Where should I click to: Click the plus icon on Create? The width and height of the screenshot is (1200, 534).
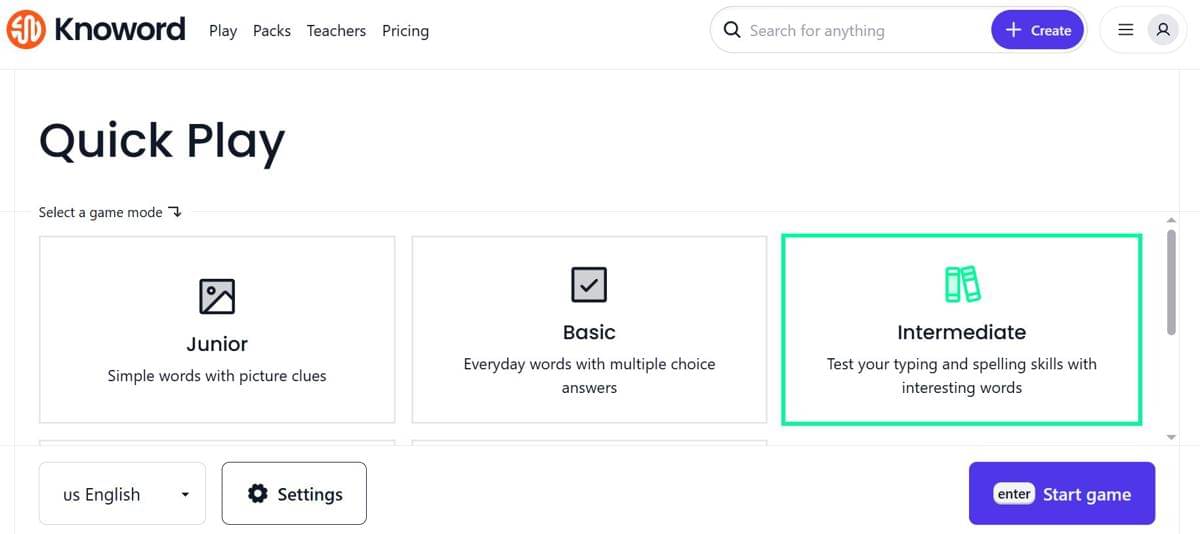click(x=1013, y=30)
